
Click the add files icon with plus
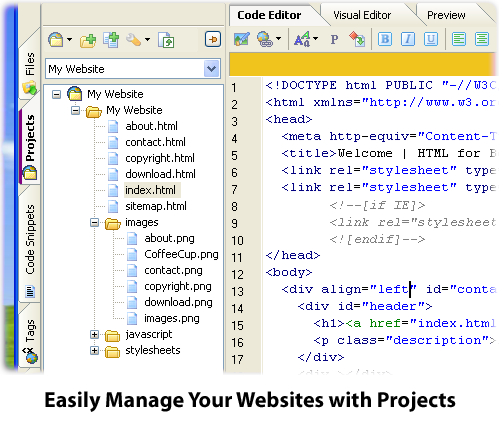(111, 40)
